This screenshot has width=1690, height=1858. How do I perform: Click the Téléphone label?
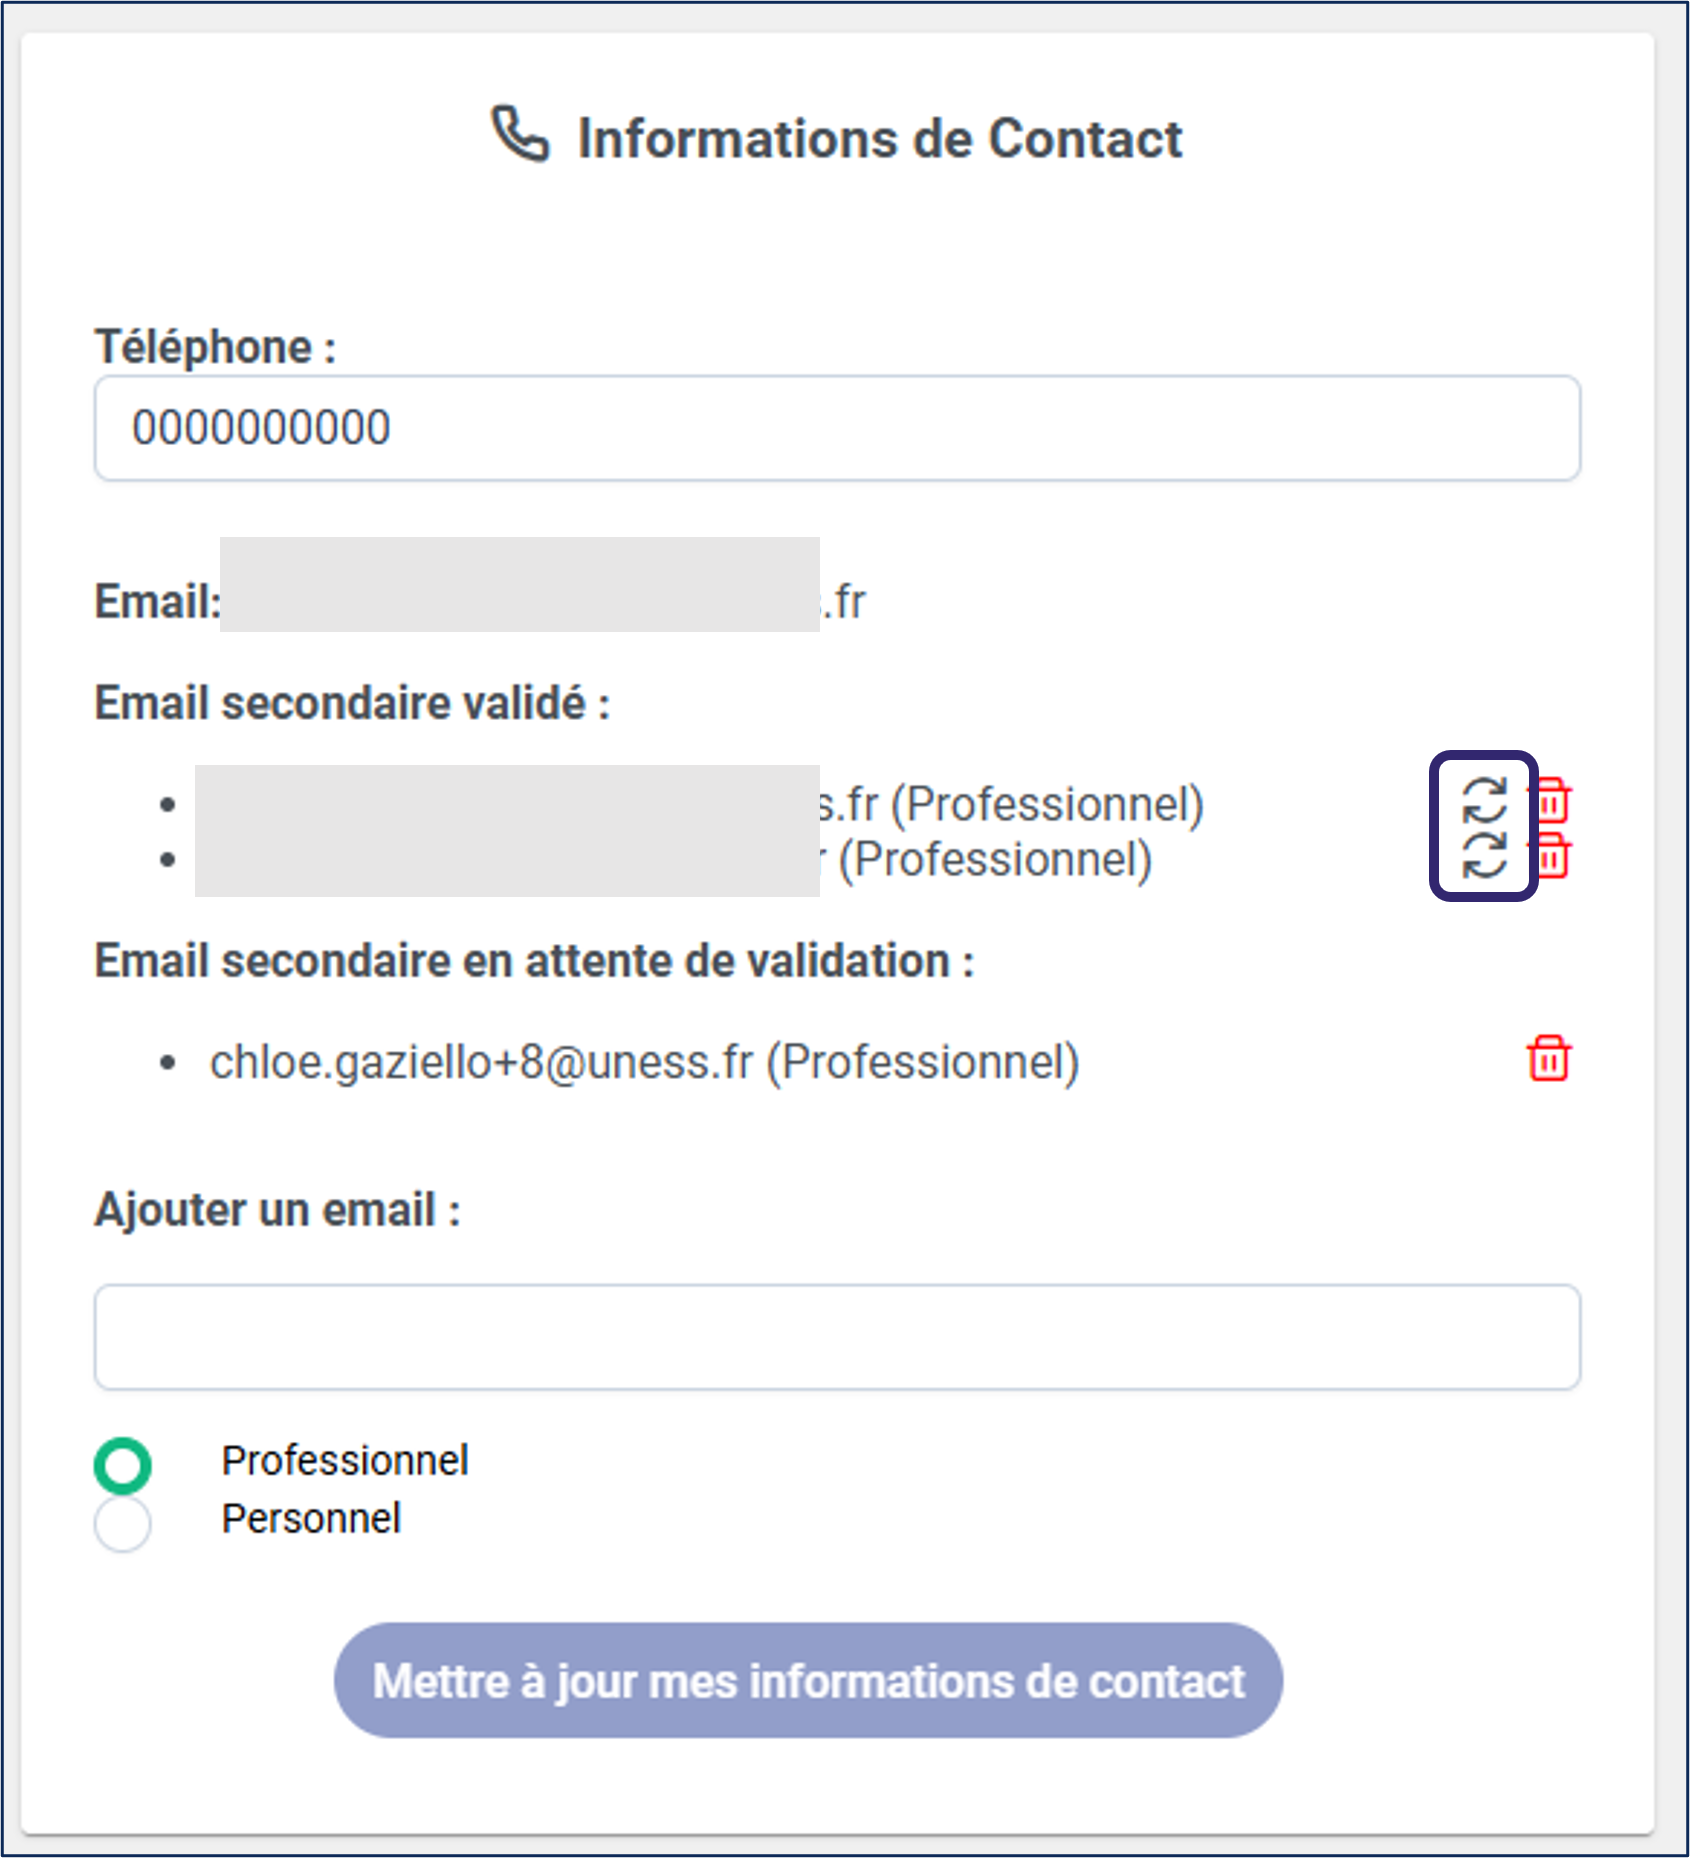coord(215,347)
